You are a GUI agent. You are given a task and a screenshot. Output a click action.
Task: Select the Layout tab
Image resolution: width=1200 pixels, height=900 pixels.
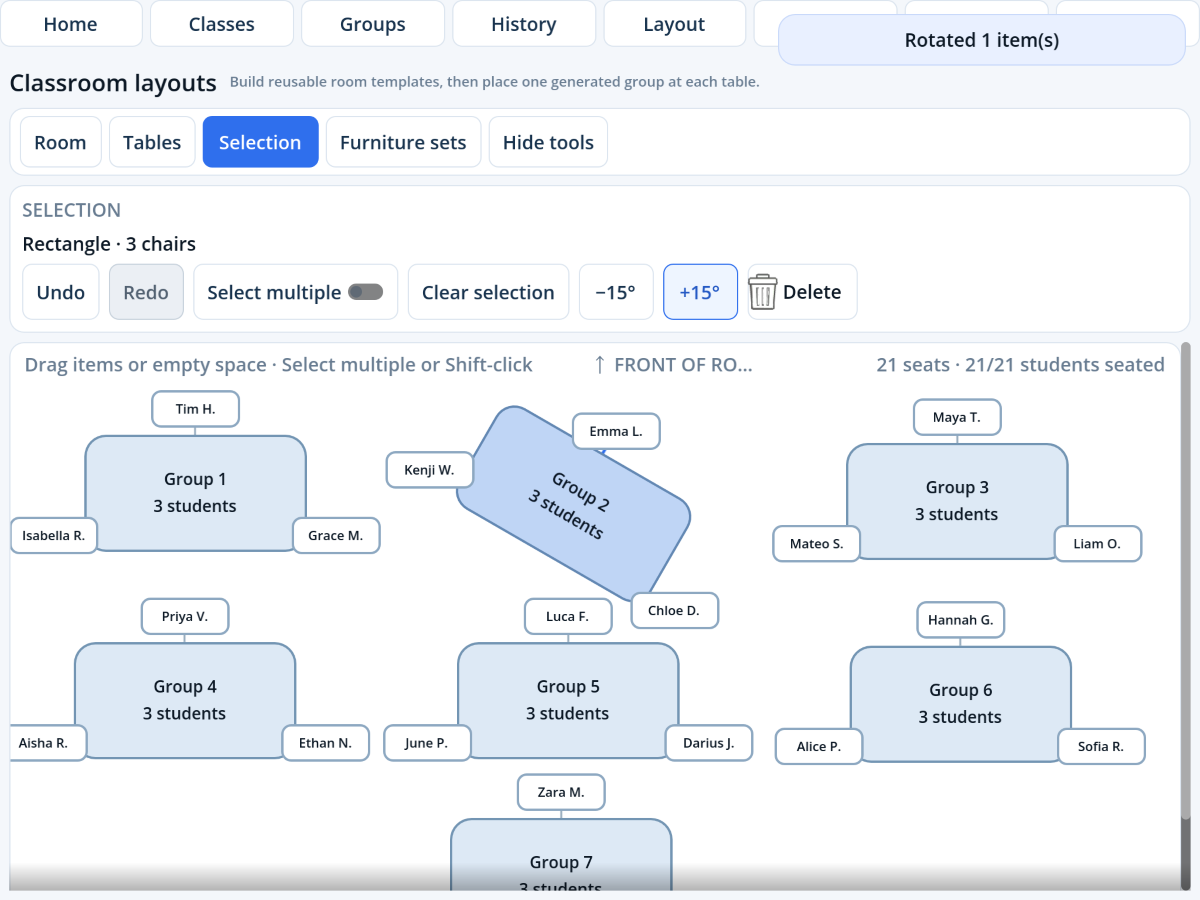point(675,24)
